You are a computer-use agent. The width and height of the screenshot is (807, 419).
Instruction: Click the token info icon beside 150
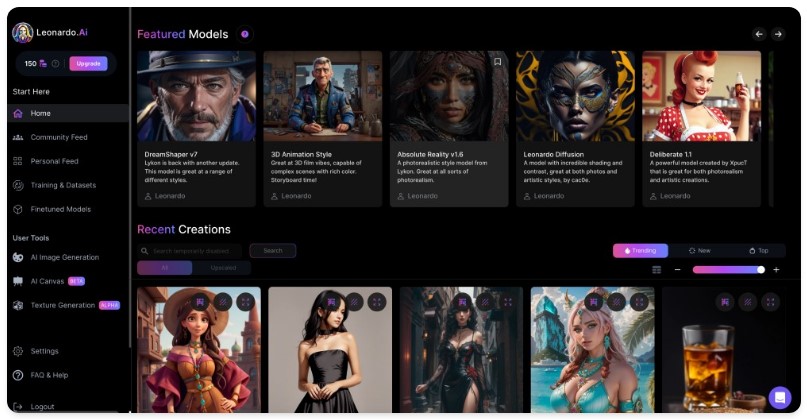[55, 64]
